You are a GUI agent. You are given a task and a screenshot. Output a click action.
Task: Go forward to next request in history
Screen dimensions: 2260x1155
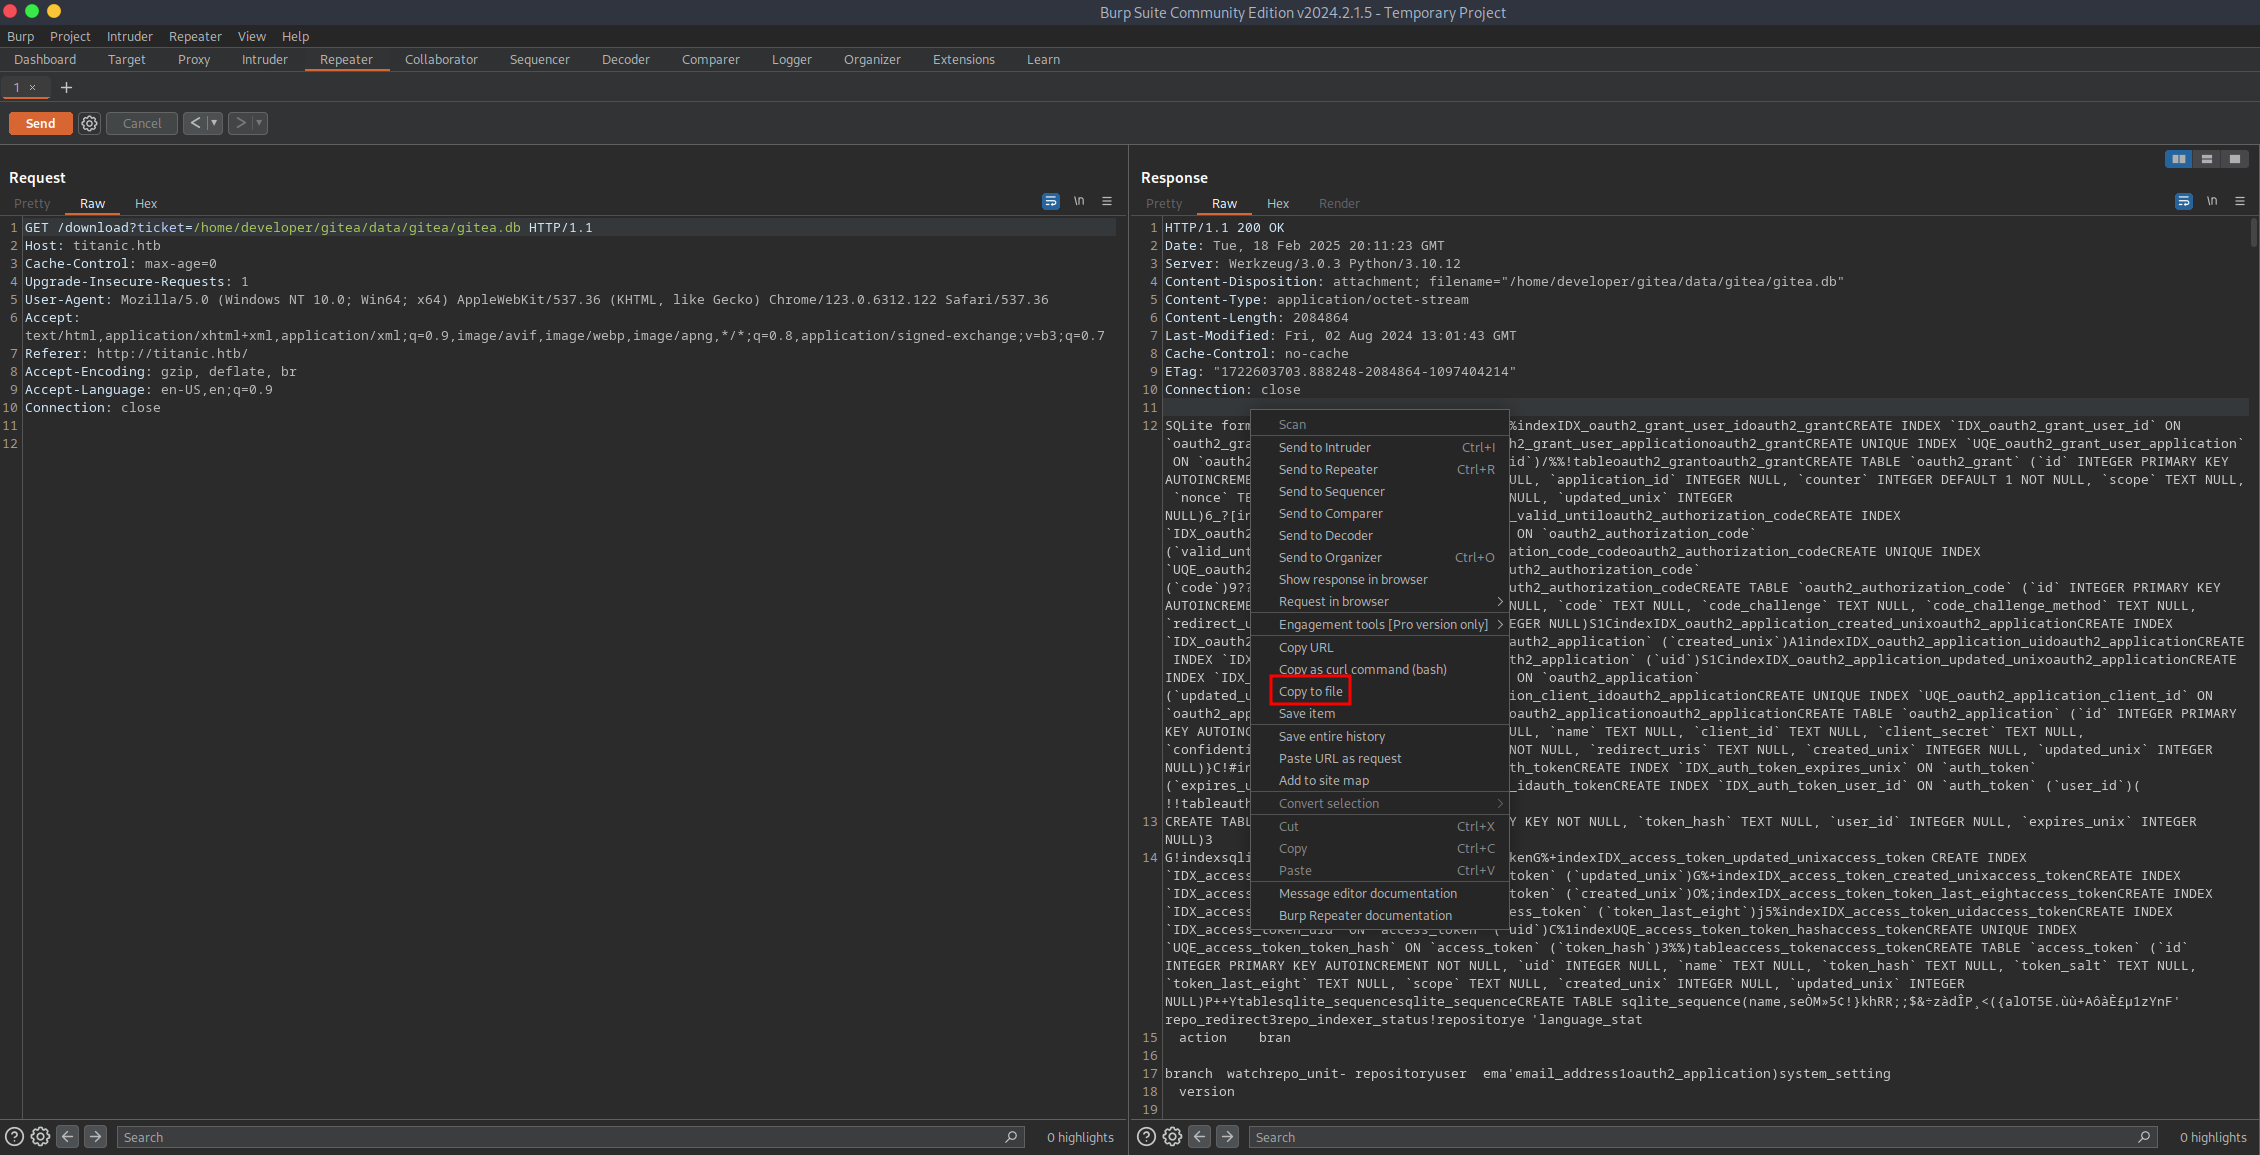(x=240, y=123)
